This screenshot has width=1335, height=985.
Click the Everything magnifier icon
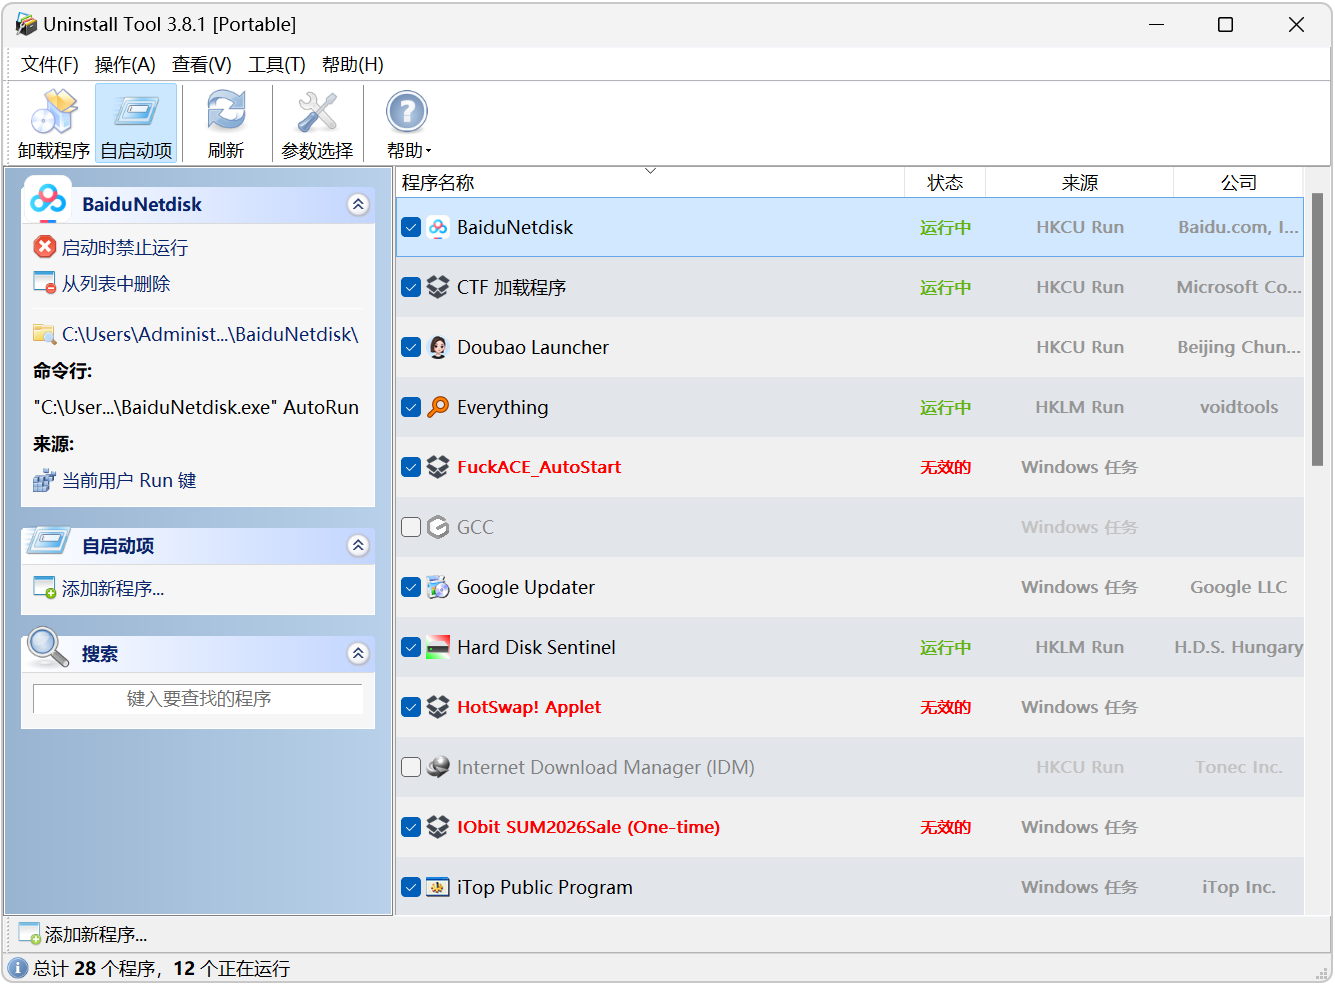pyautogui.click(x=438, y=407)
